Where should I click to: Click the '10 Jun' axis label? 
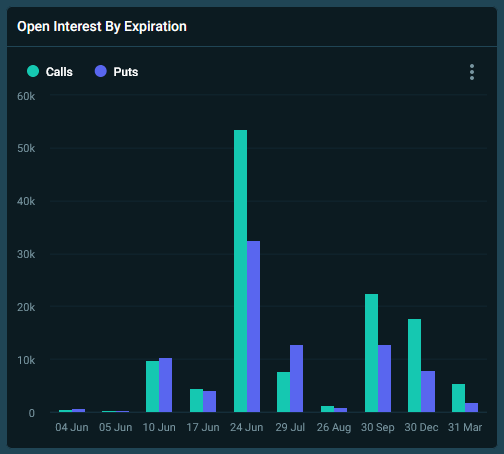[159, 427]
